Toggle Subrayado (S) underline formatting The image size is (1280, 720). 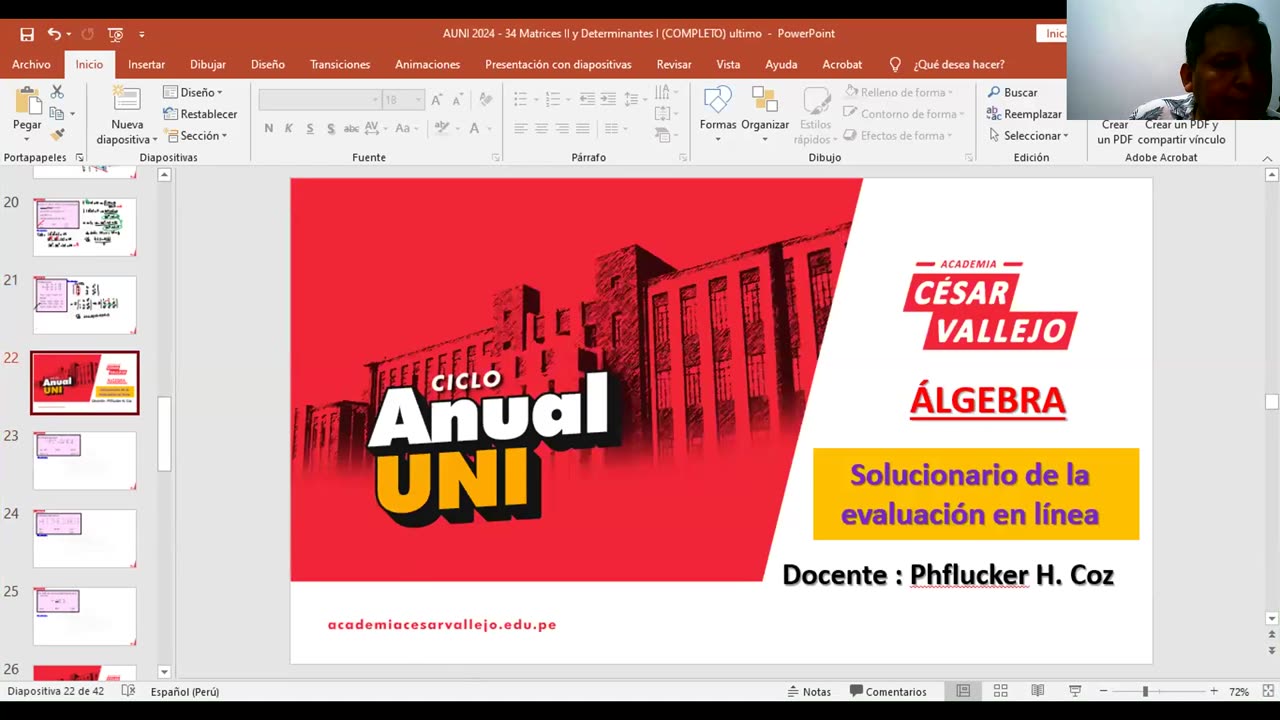tap(310, 128)
